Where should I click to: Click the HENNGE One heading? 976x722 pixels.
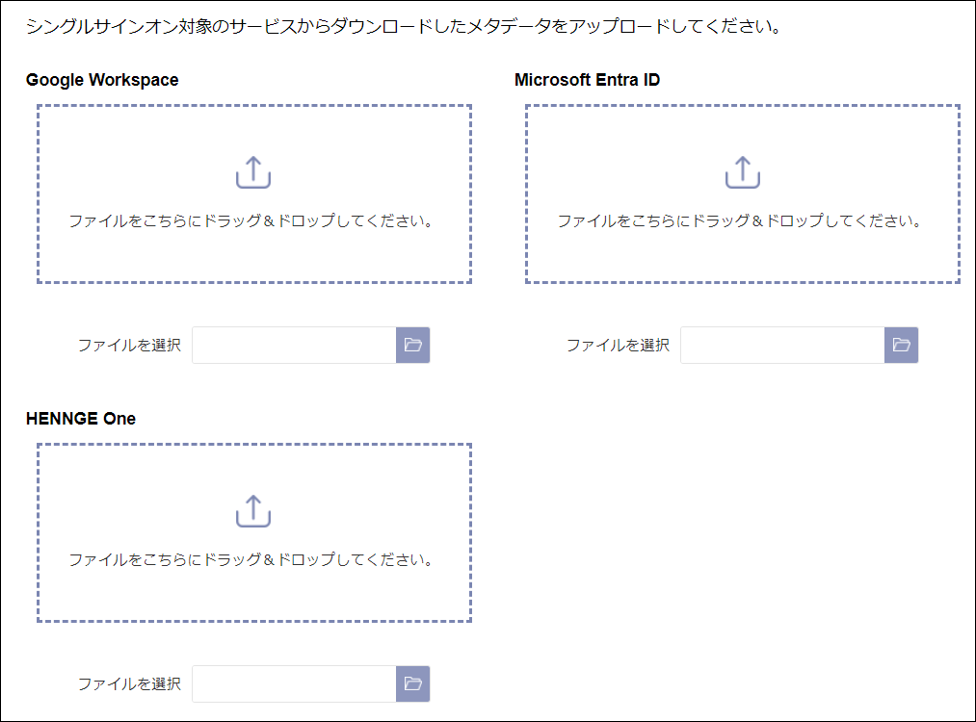click(x=81, y=418)
